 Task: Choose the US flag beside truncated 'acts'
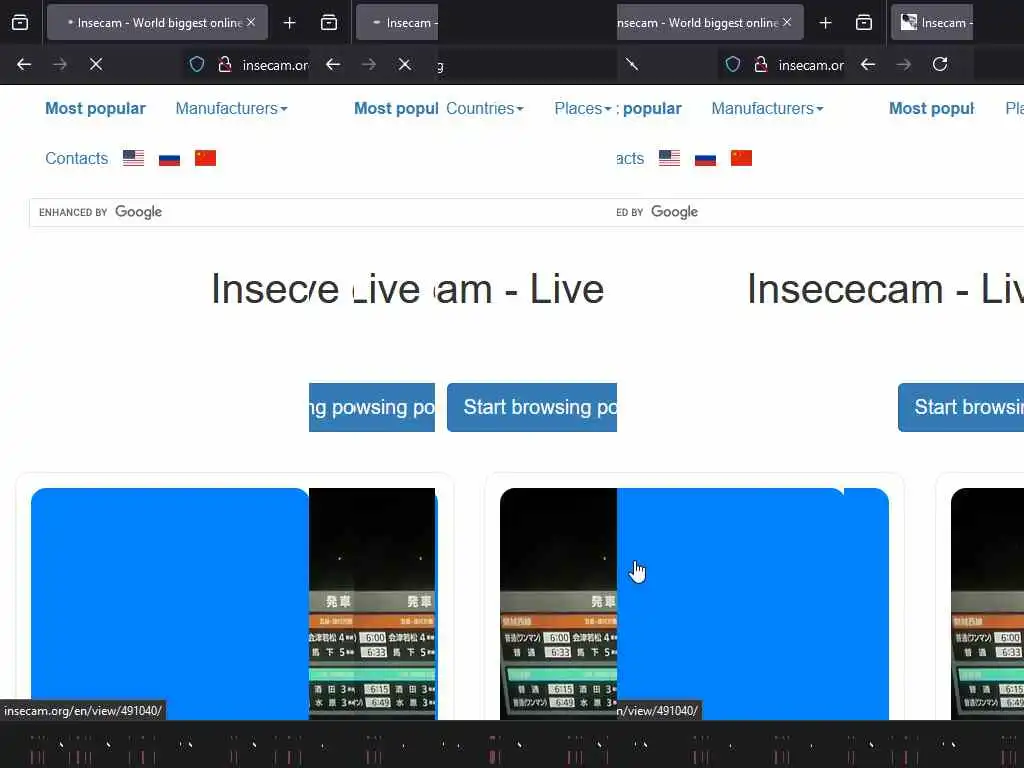pyautogui.click(x=669, y=158)
